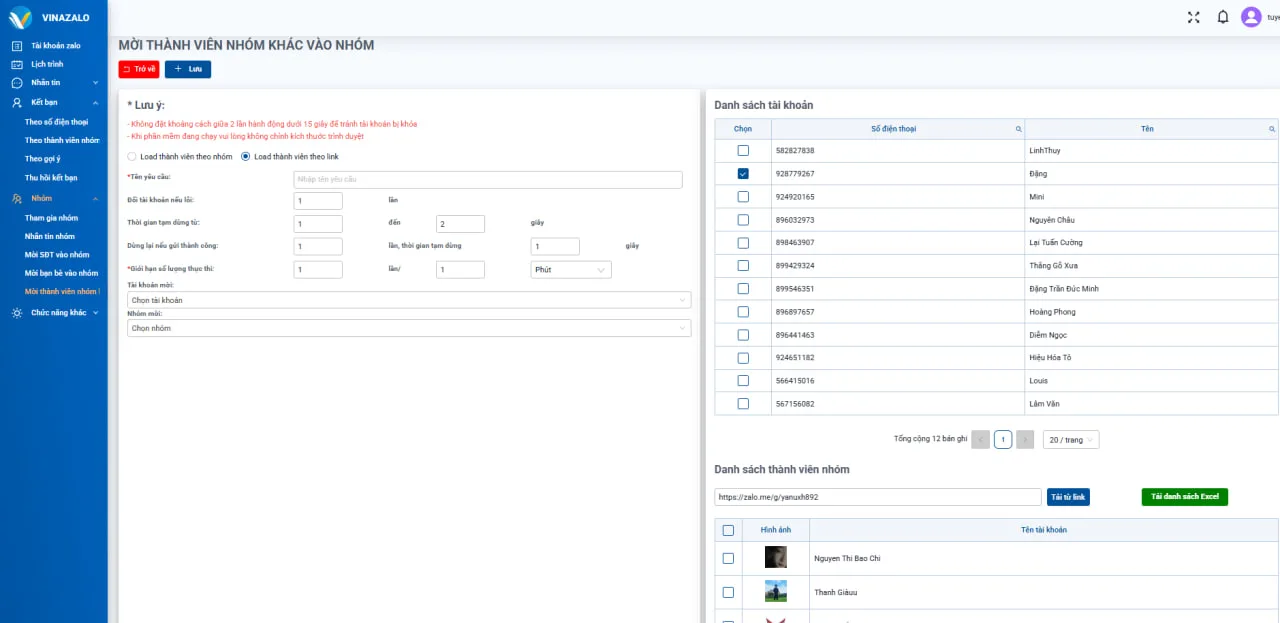Open the notifications bell

[x=1222, y=17]
